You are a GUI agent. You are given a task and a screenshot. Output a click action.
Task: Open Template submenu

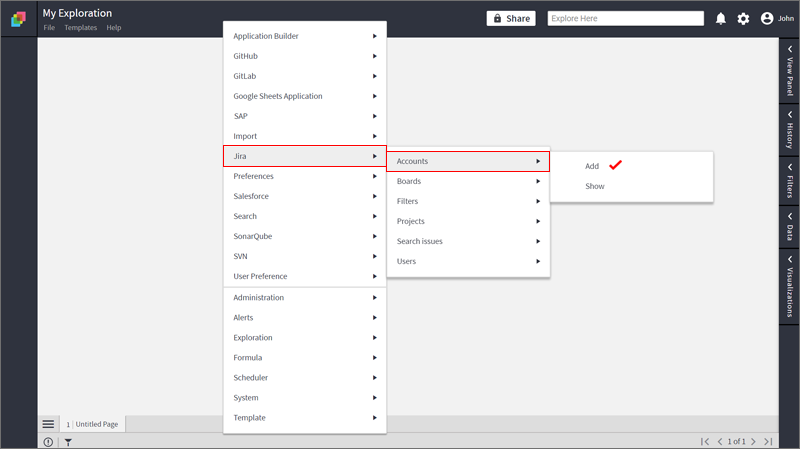click(305, 417)
